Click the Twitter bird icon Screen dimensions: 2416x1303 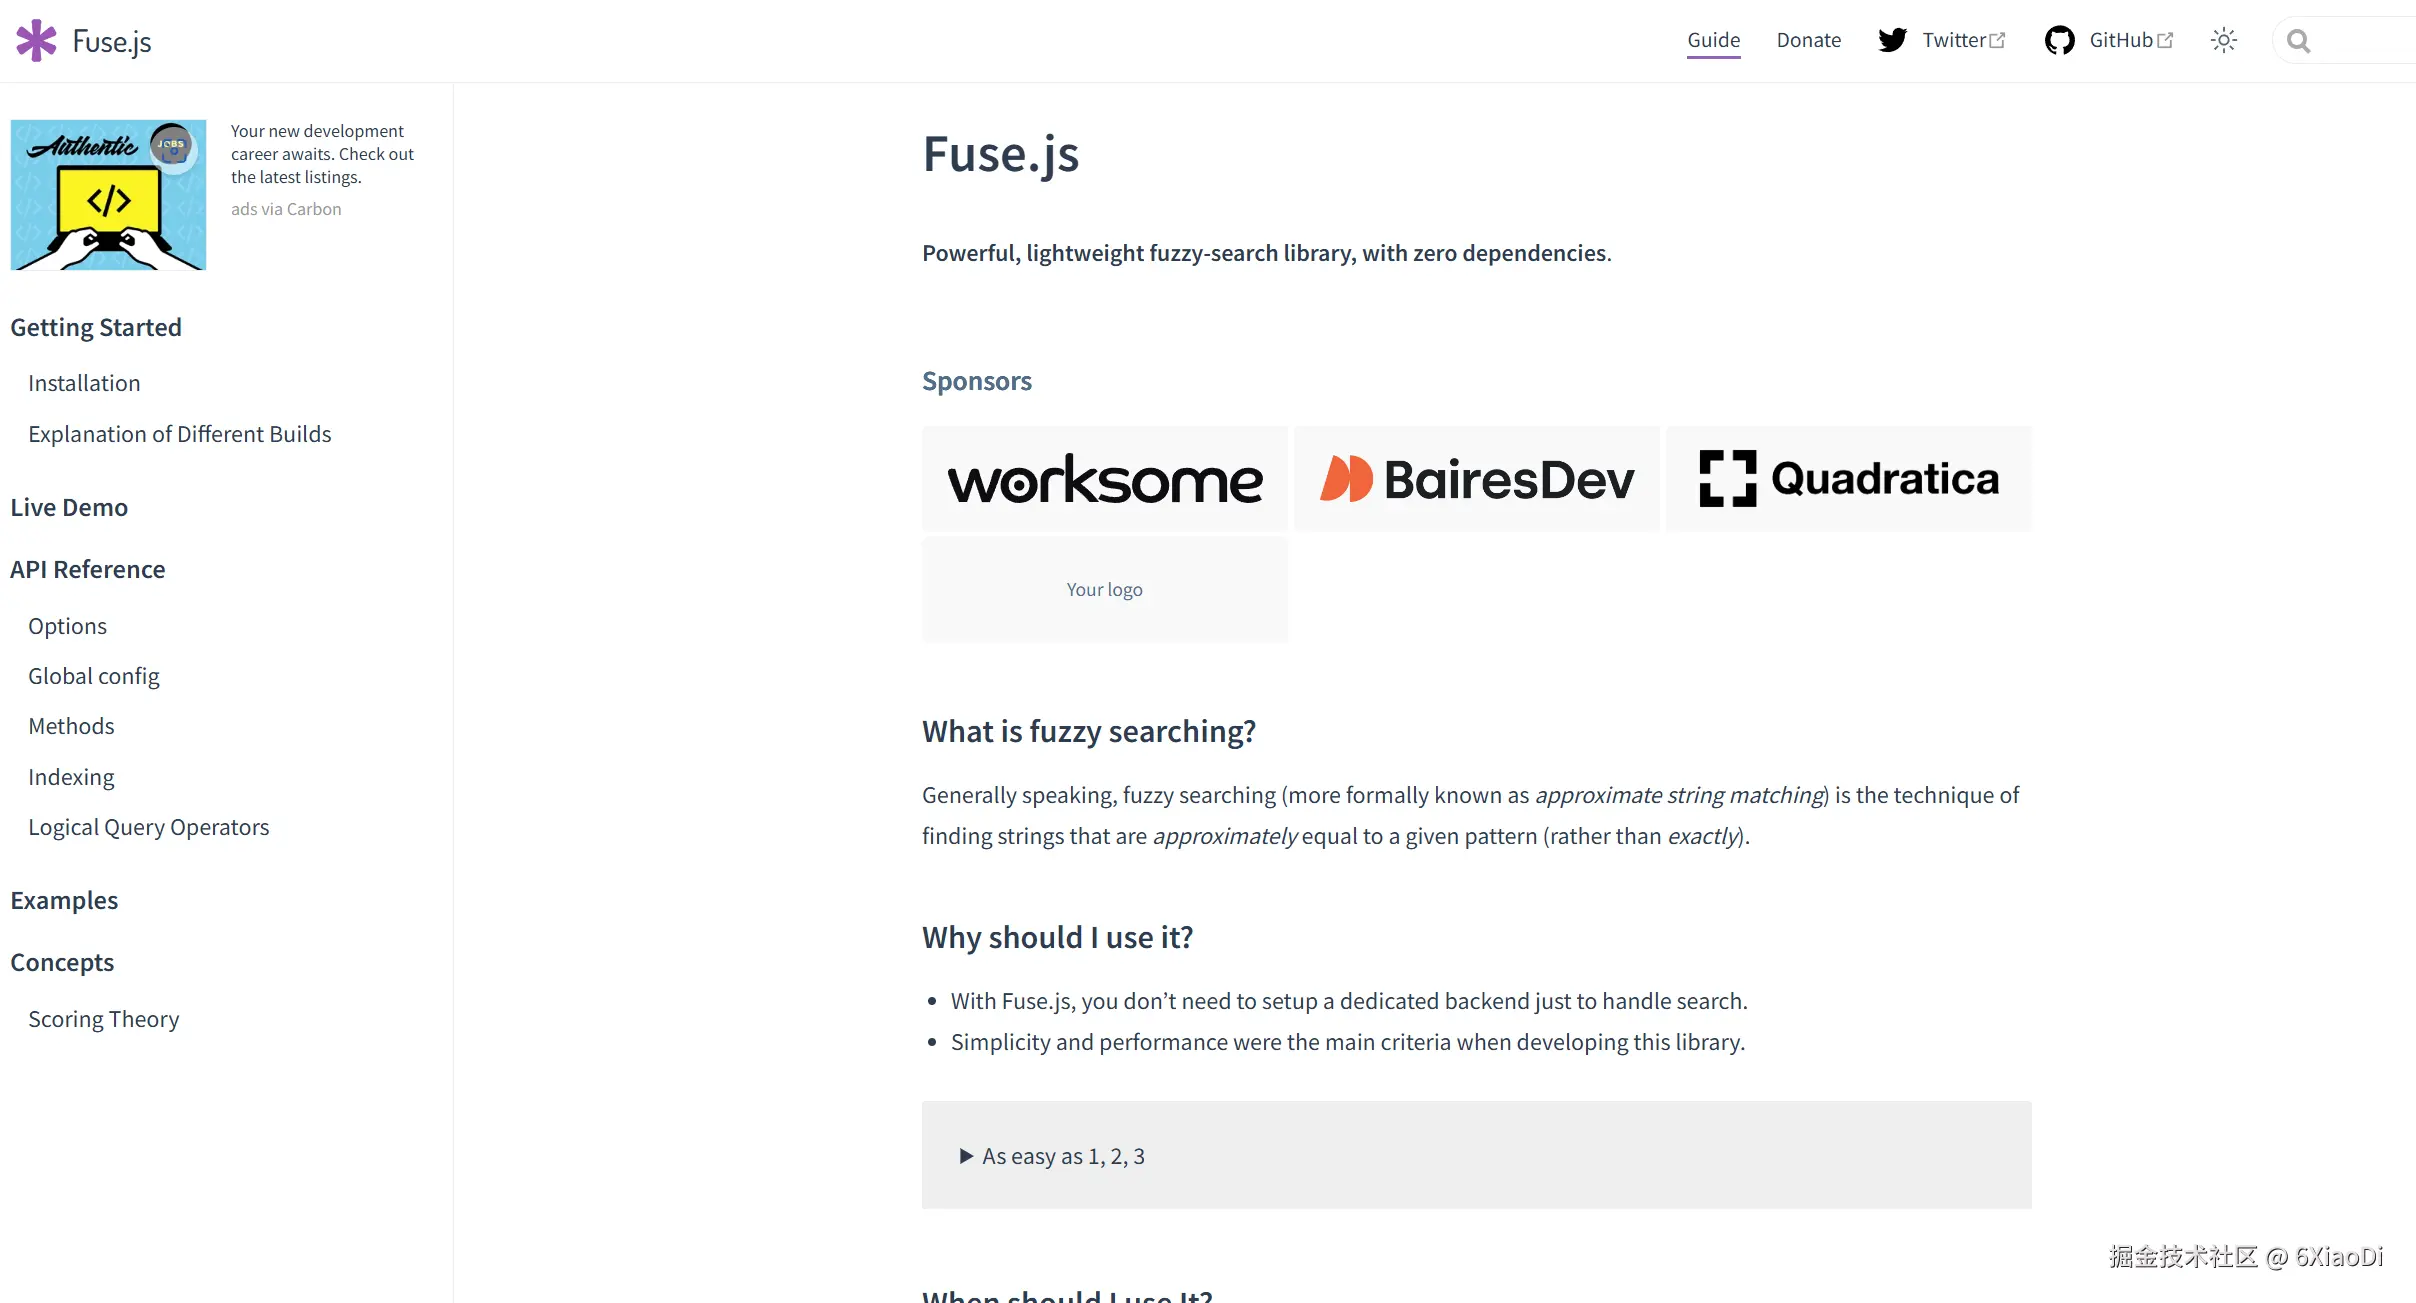pyautogui.click(x=1892, y=41)
